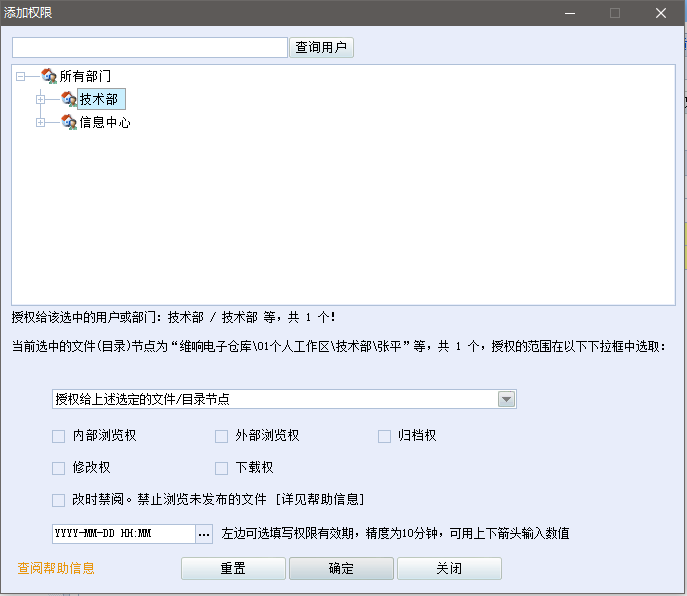The width and height of the screenshot is (687, 596).
Task: Open the 查阅帮助信息 help link
Action: point(56,568)
